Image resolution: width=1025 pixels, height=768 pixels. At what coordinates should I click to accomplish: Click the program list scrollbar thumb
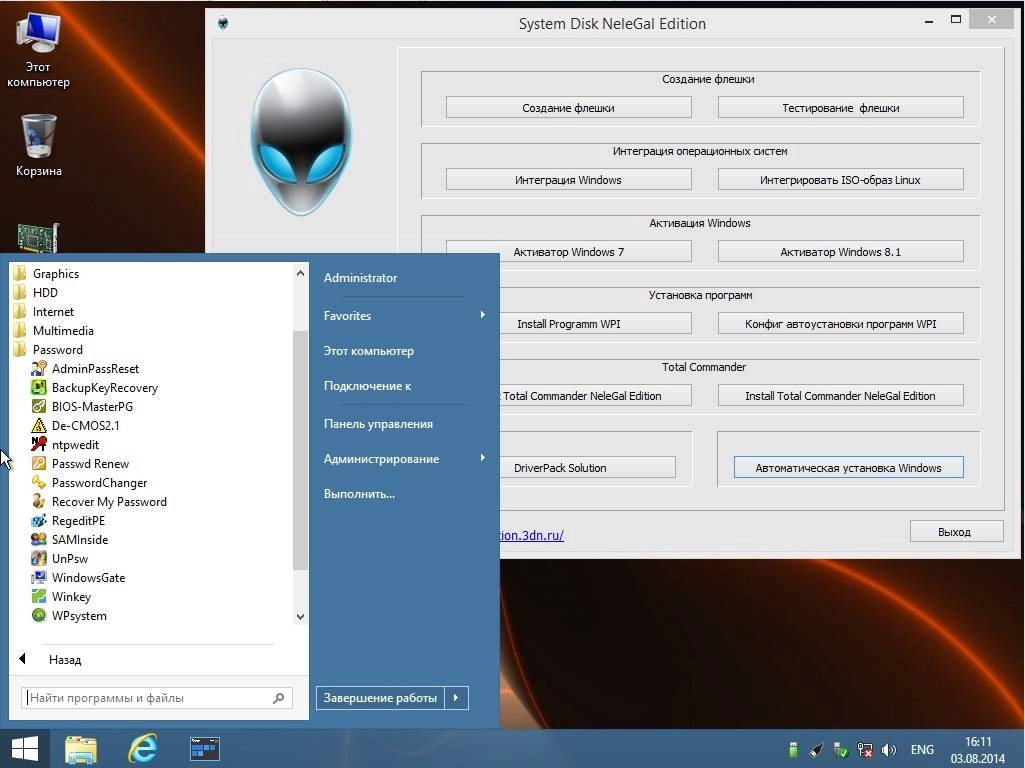[300, 450]
